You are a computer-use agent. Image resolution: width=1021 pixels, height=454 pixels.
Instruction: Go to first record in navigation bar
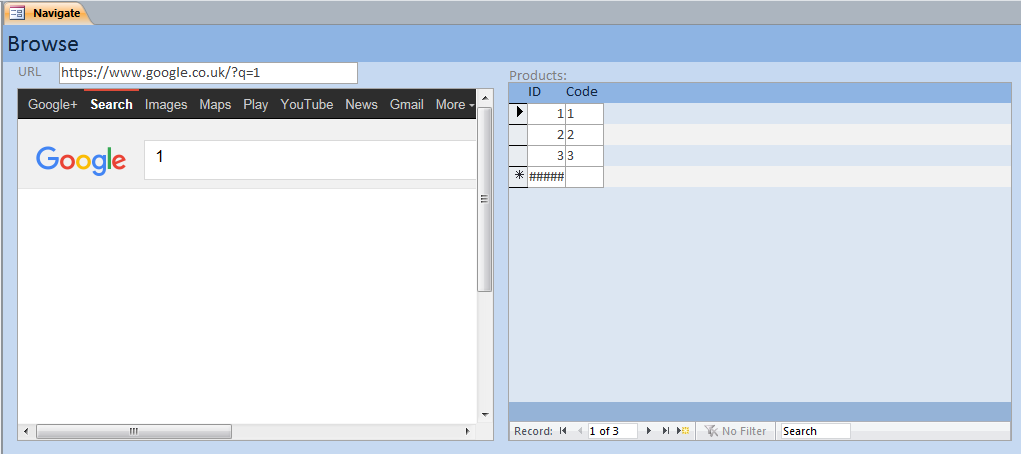tap(563, 431)
